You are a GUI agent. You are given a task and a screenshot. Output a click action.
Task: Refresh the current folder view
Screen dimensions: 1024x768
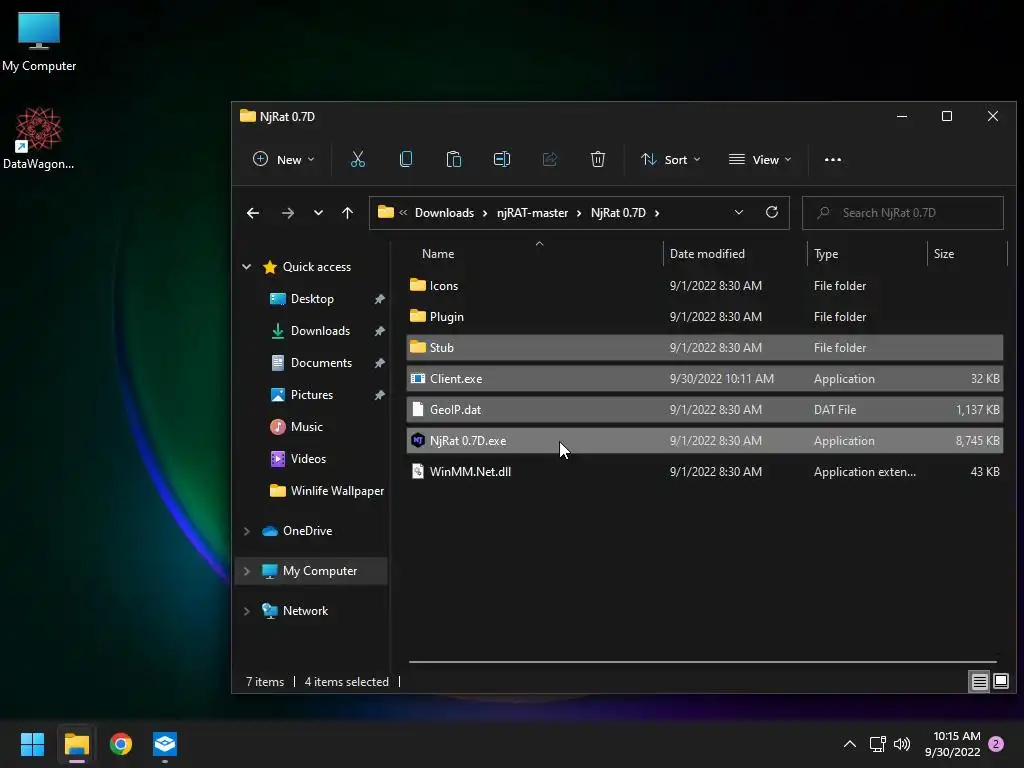click(771, 212)
